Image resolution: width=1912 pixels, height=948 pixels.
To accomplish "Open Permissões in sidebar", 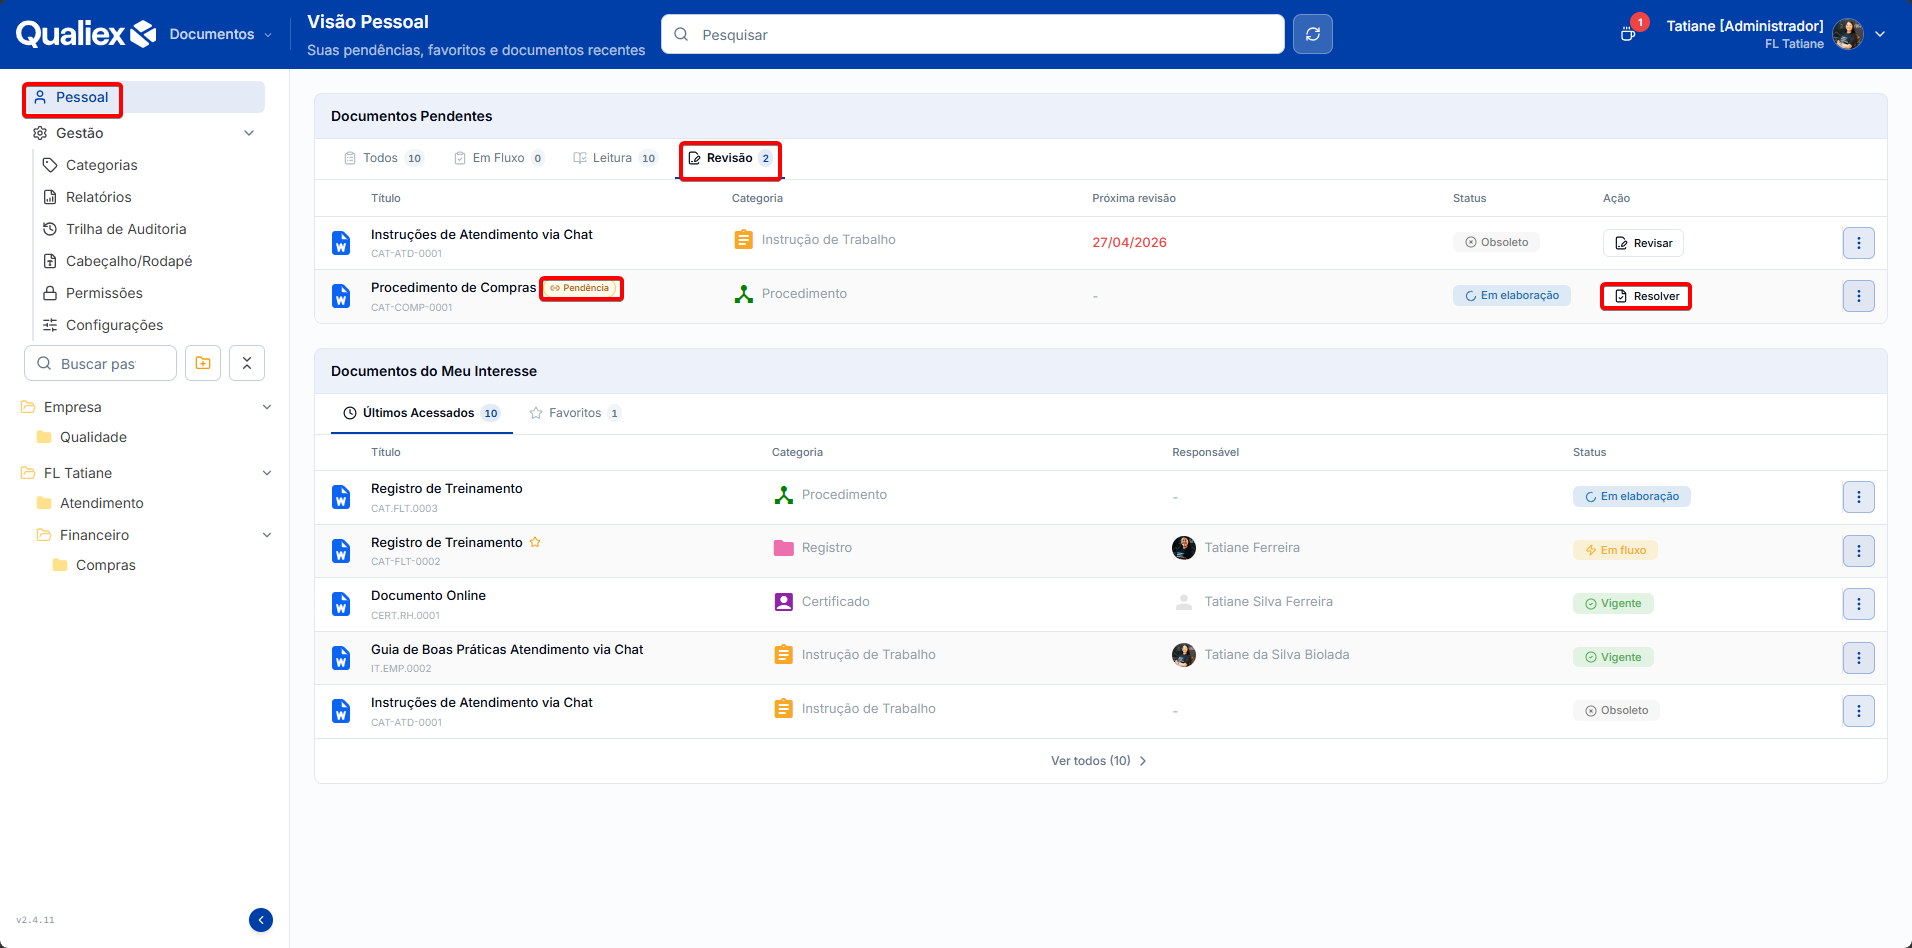I will point(104,293).
